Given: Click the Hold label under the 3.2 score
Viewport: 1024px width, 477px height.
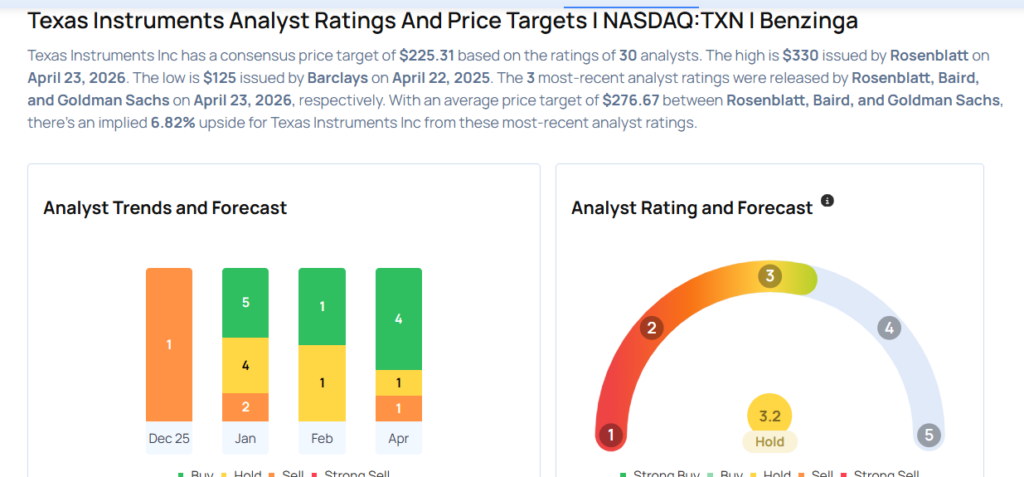Looking at the screenshot, I should (769, 441).
